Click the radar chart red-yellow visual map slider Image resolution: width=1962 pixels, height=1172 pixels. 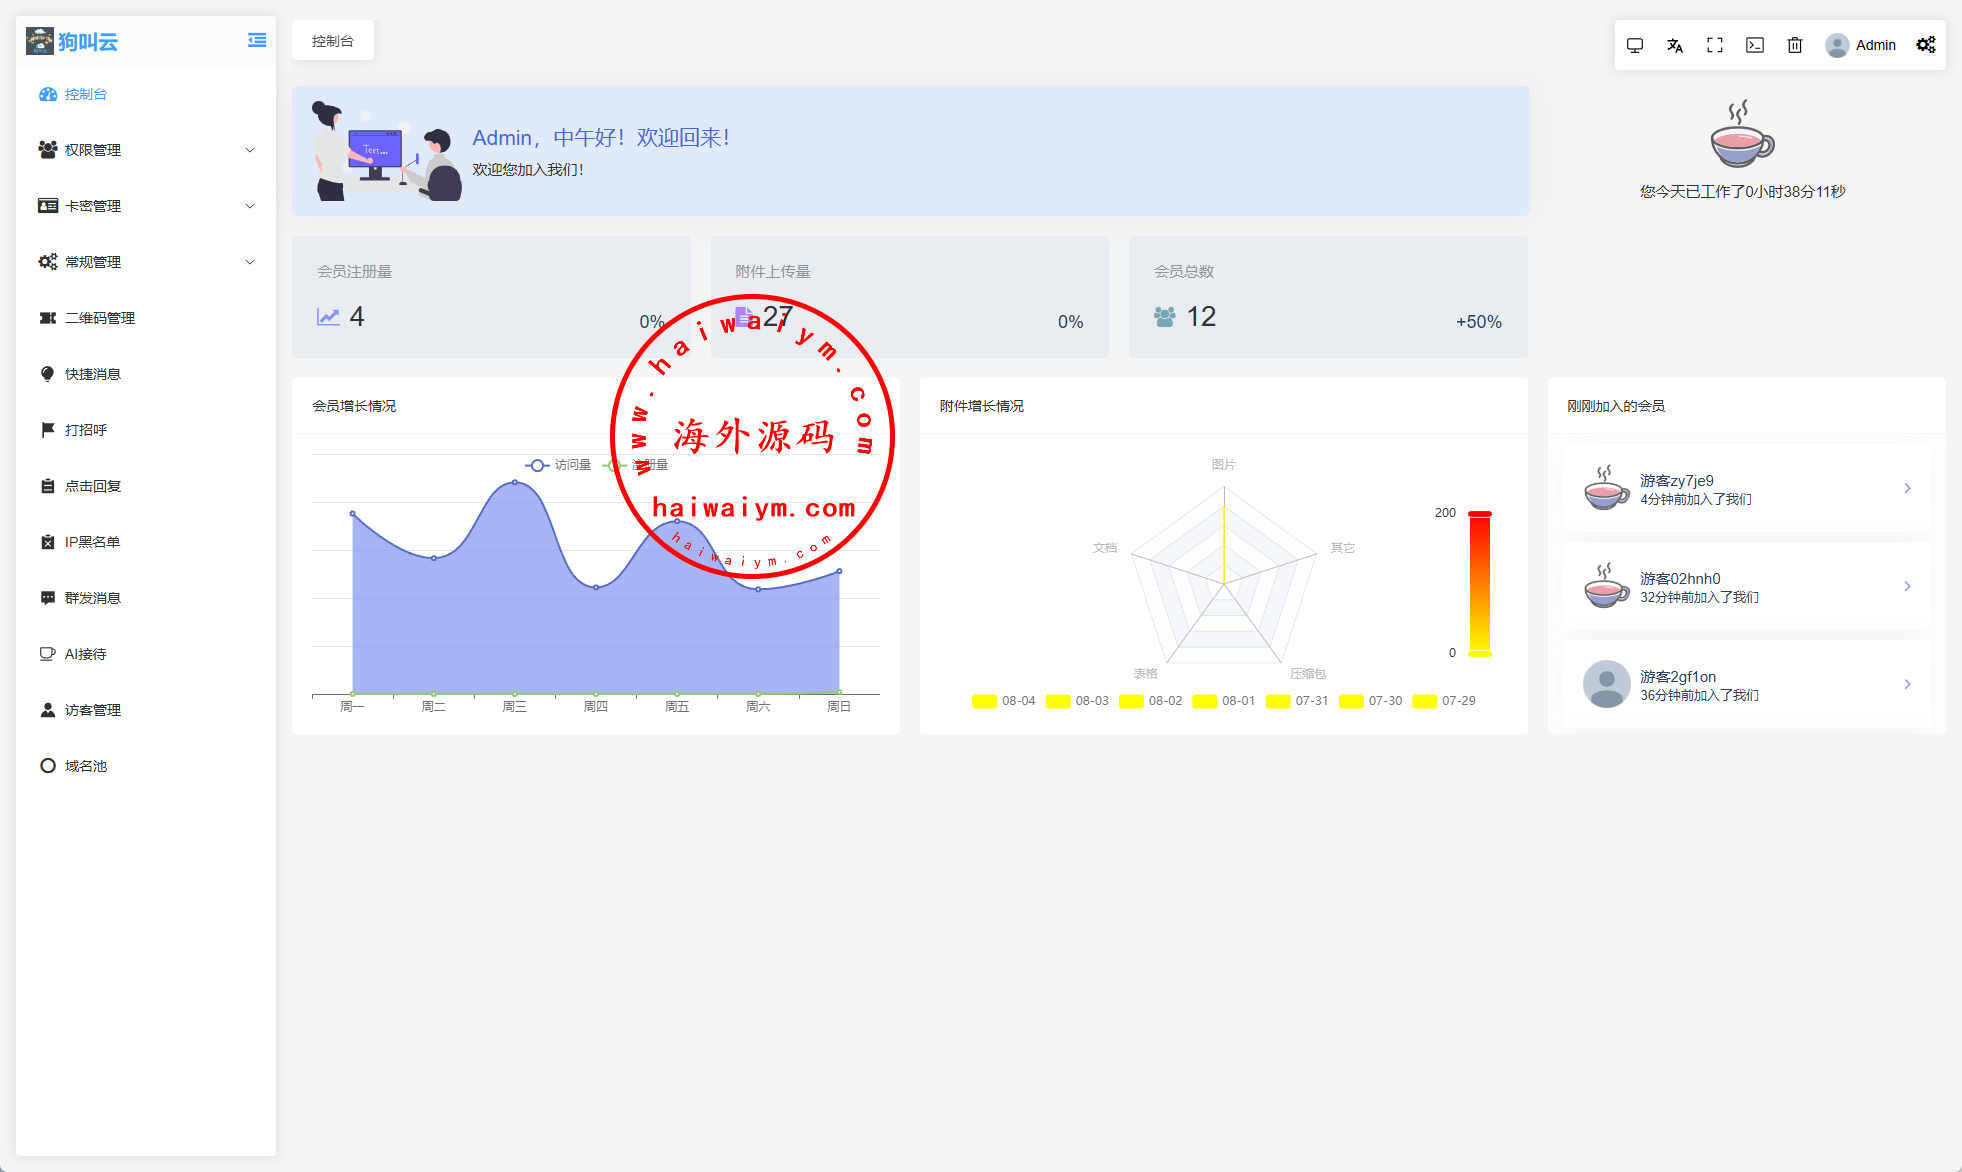coord(1479,583)
